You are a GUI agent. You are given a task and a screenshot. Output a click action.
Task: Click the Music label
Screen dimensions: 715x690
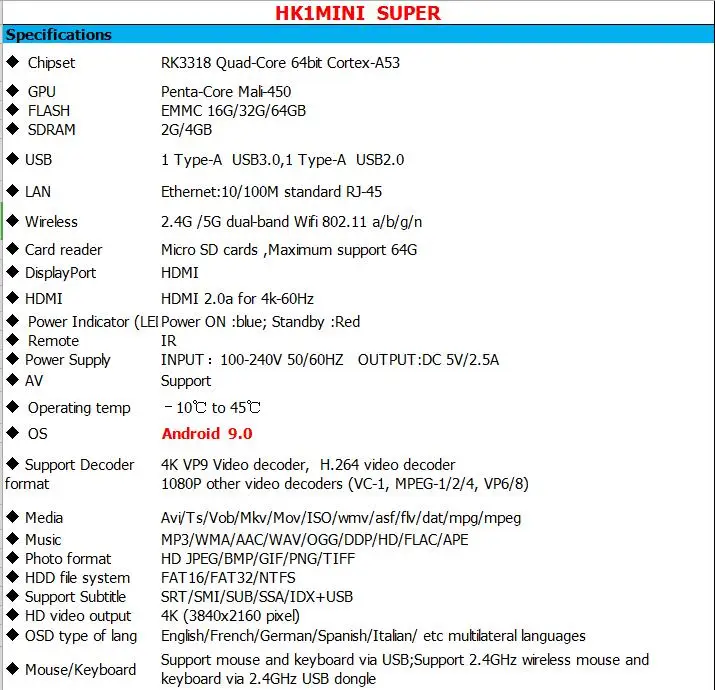[x=43, y=540]
